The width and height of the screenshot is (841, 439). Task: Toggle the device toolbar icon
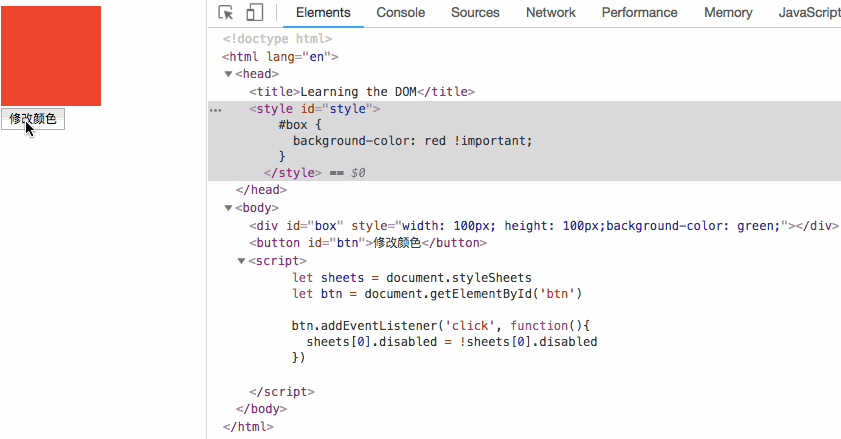[254, 13]
